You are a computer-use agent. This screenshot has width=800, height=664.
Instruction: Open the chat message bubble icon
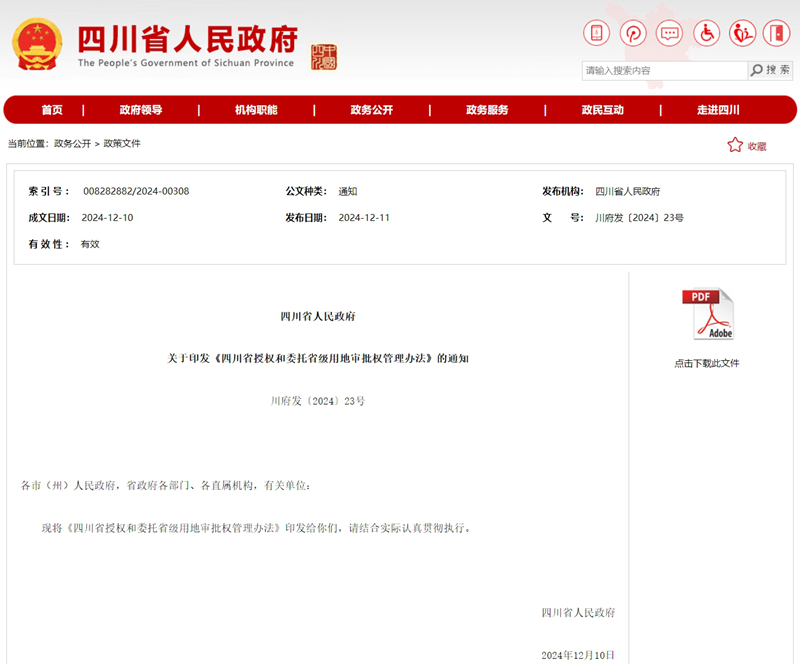(x=669, y=33)
